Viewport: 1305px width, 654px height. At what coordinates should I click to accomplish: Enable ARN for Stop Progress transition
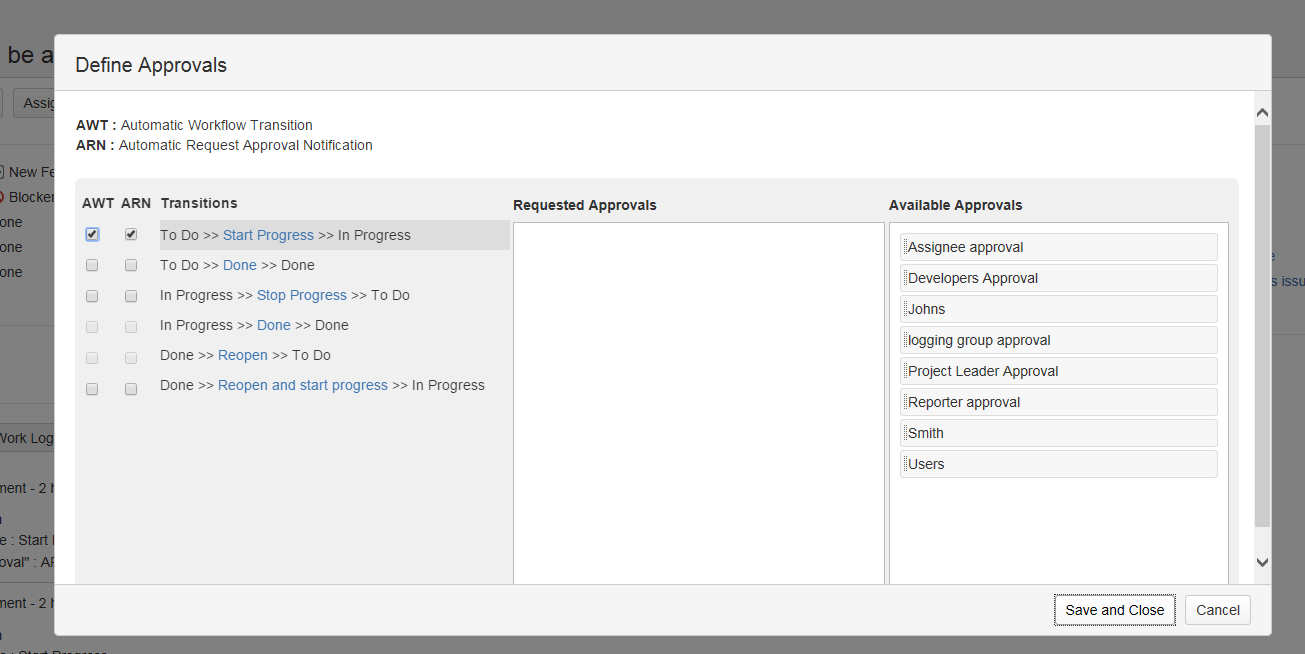(131, 296)
